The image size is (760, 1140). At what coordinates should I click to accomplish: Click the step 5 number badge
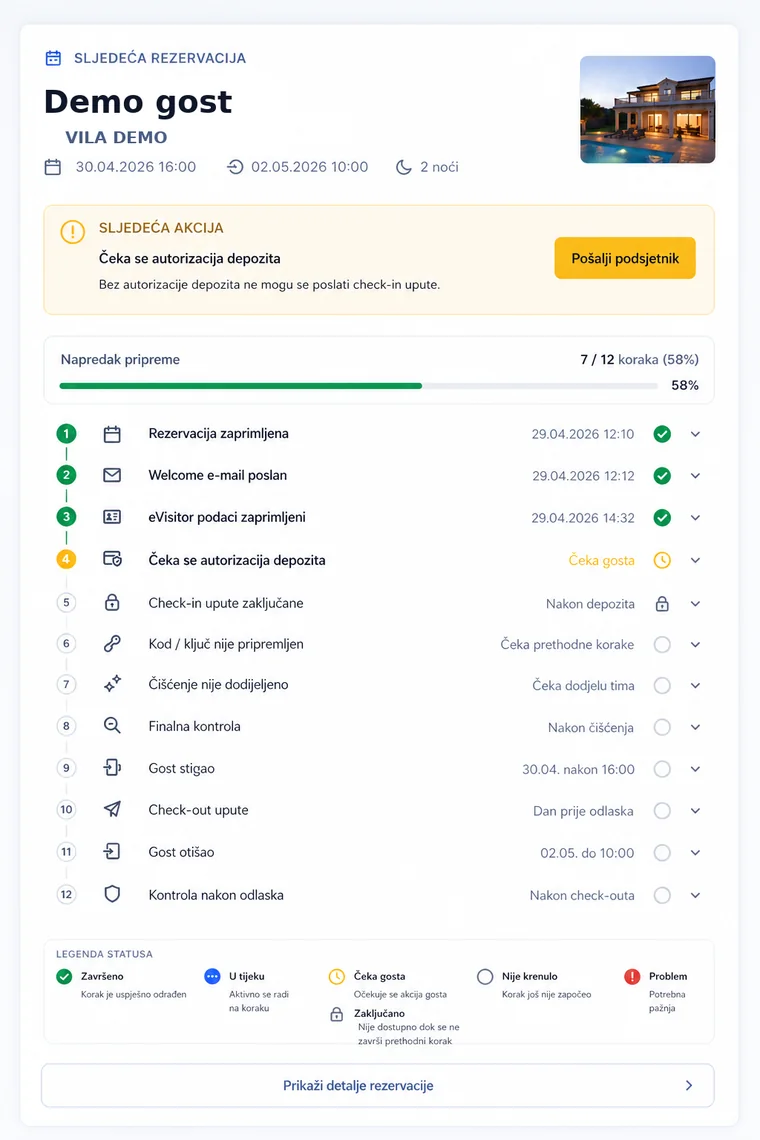[66, 603]
